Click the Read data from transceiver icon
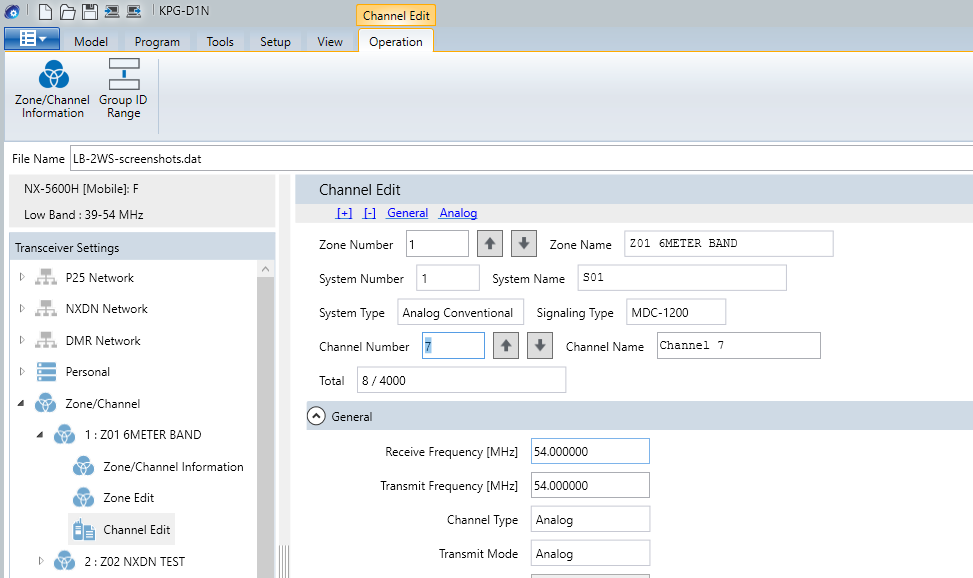The image size is (973, 578). click(x=111, y=12)
